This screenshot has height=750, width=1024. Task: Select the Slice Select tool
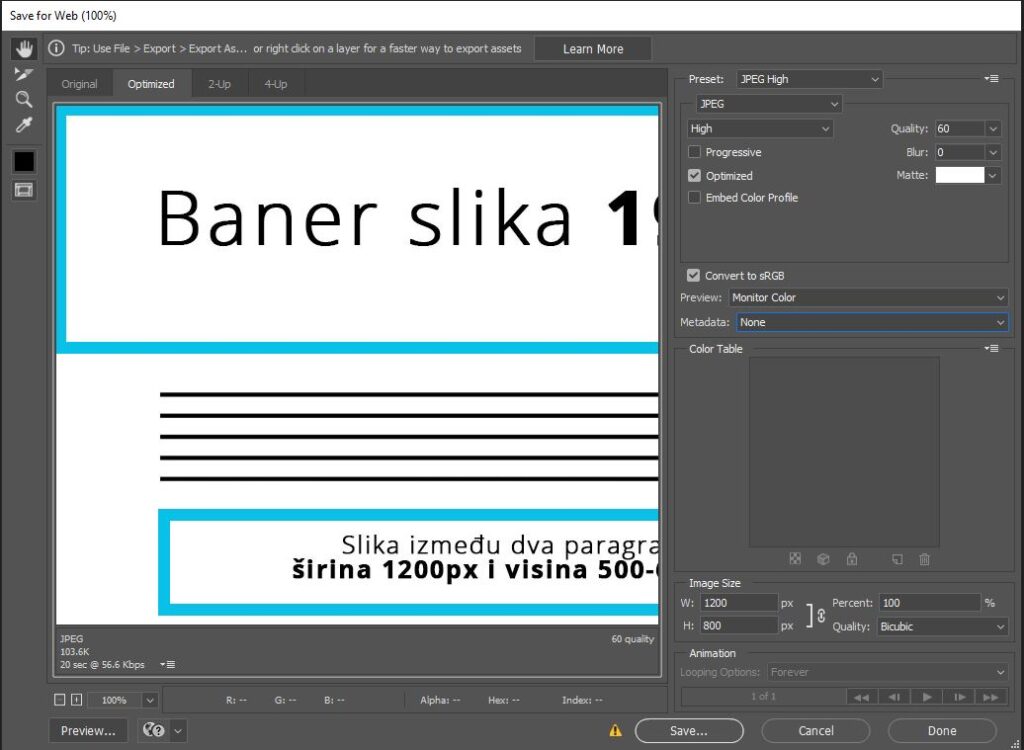pyautogui.click(x=24, y=74)
